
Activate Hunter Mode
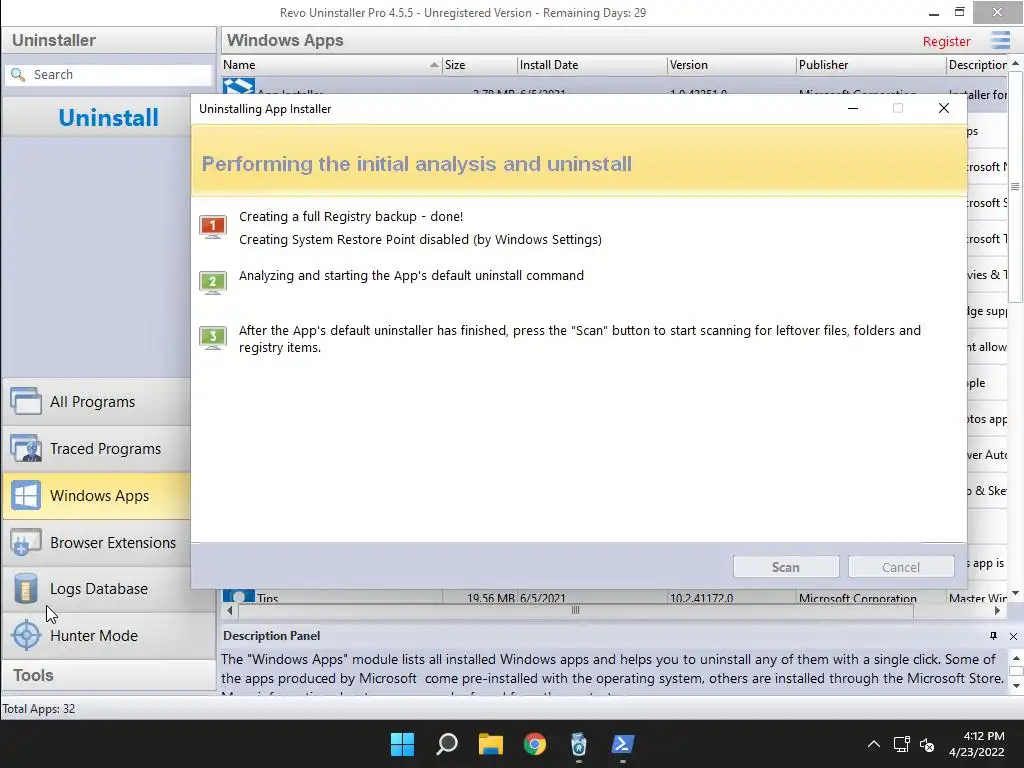[x=108, y=635]
